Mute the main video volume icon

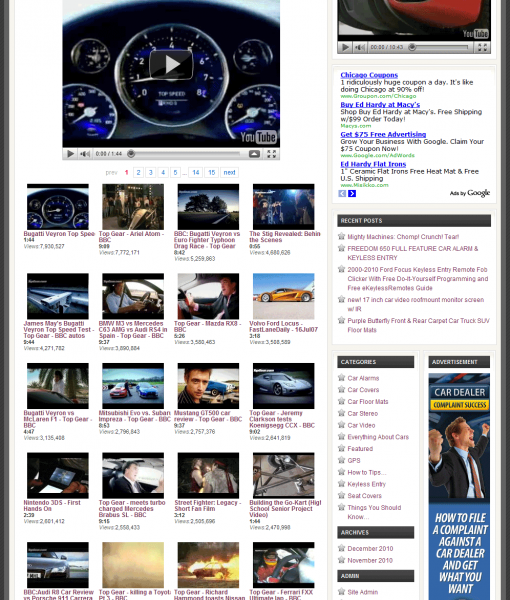(85, 154)
